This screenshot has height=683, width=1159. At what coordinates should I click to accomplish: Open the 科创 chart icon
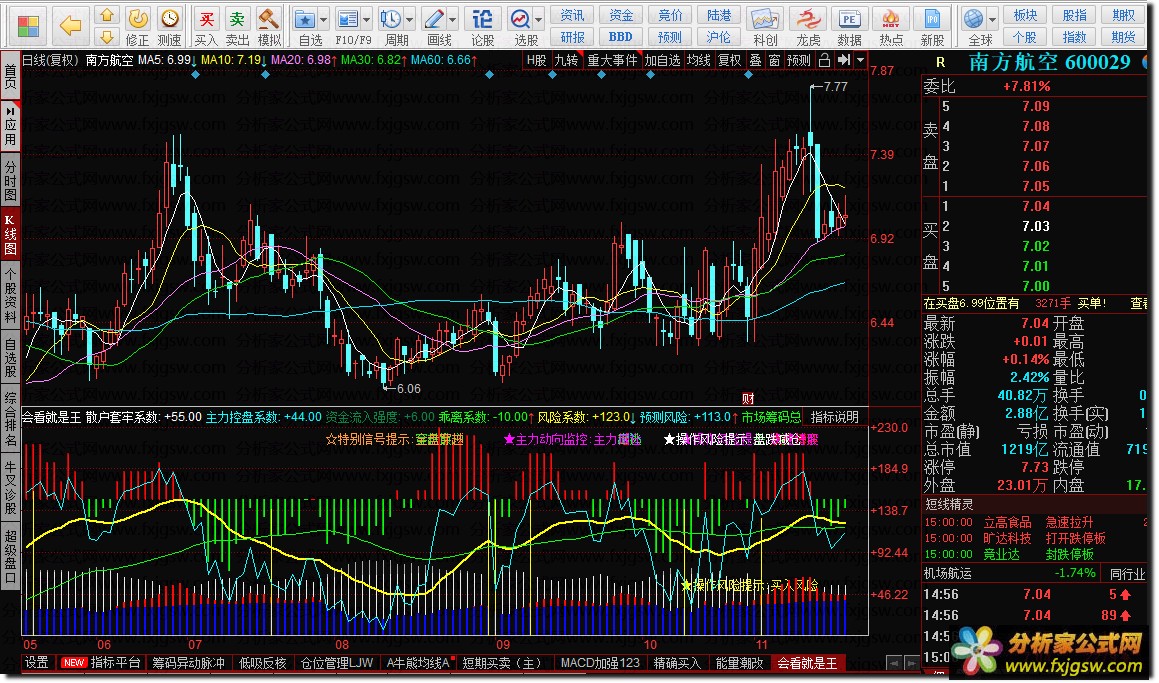(765, 18)
